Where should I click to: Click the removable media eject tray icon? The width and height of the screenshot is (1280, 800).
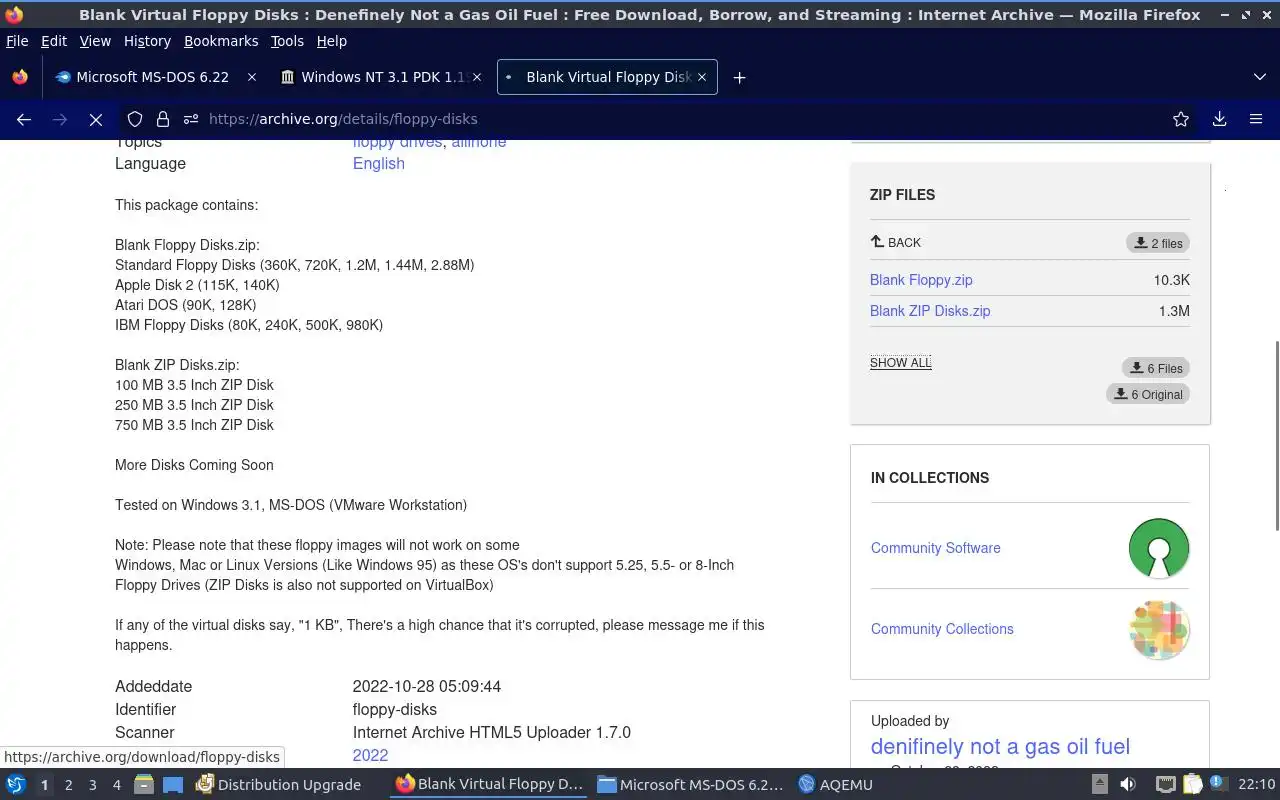click(x=1100, y=785)
